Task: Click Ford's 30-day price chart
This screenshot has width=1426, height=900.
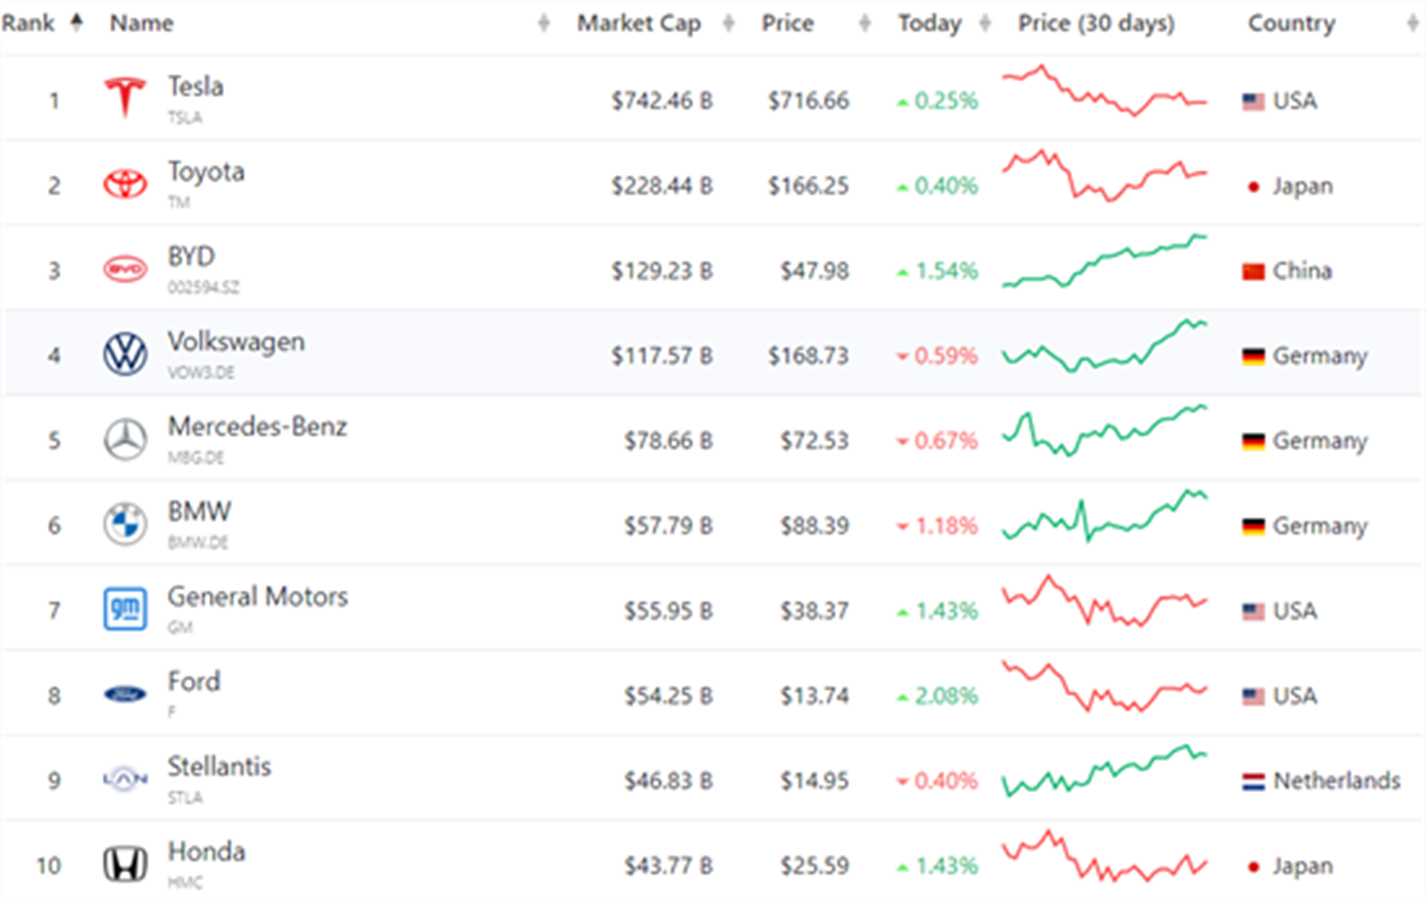Action: click(1105, 686)
